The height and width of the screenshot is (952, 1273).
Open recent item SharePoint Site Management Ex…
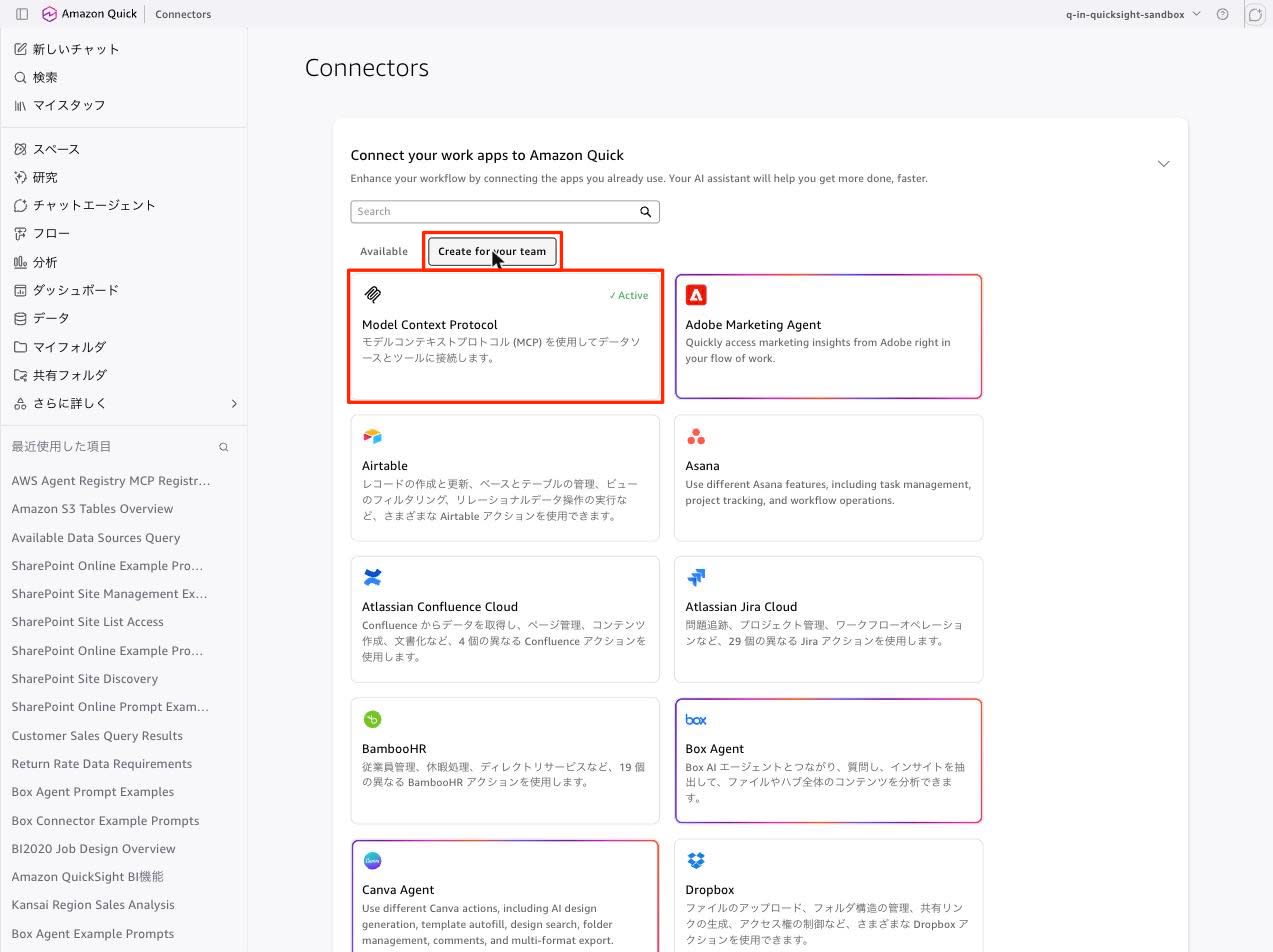pos(109,594)
